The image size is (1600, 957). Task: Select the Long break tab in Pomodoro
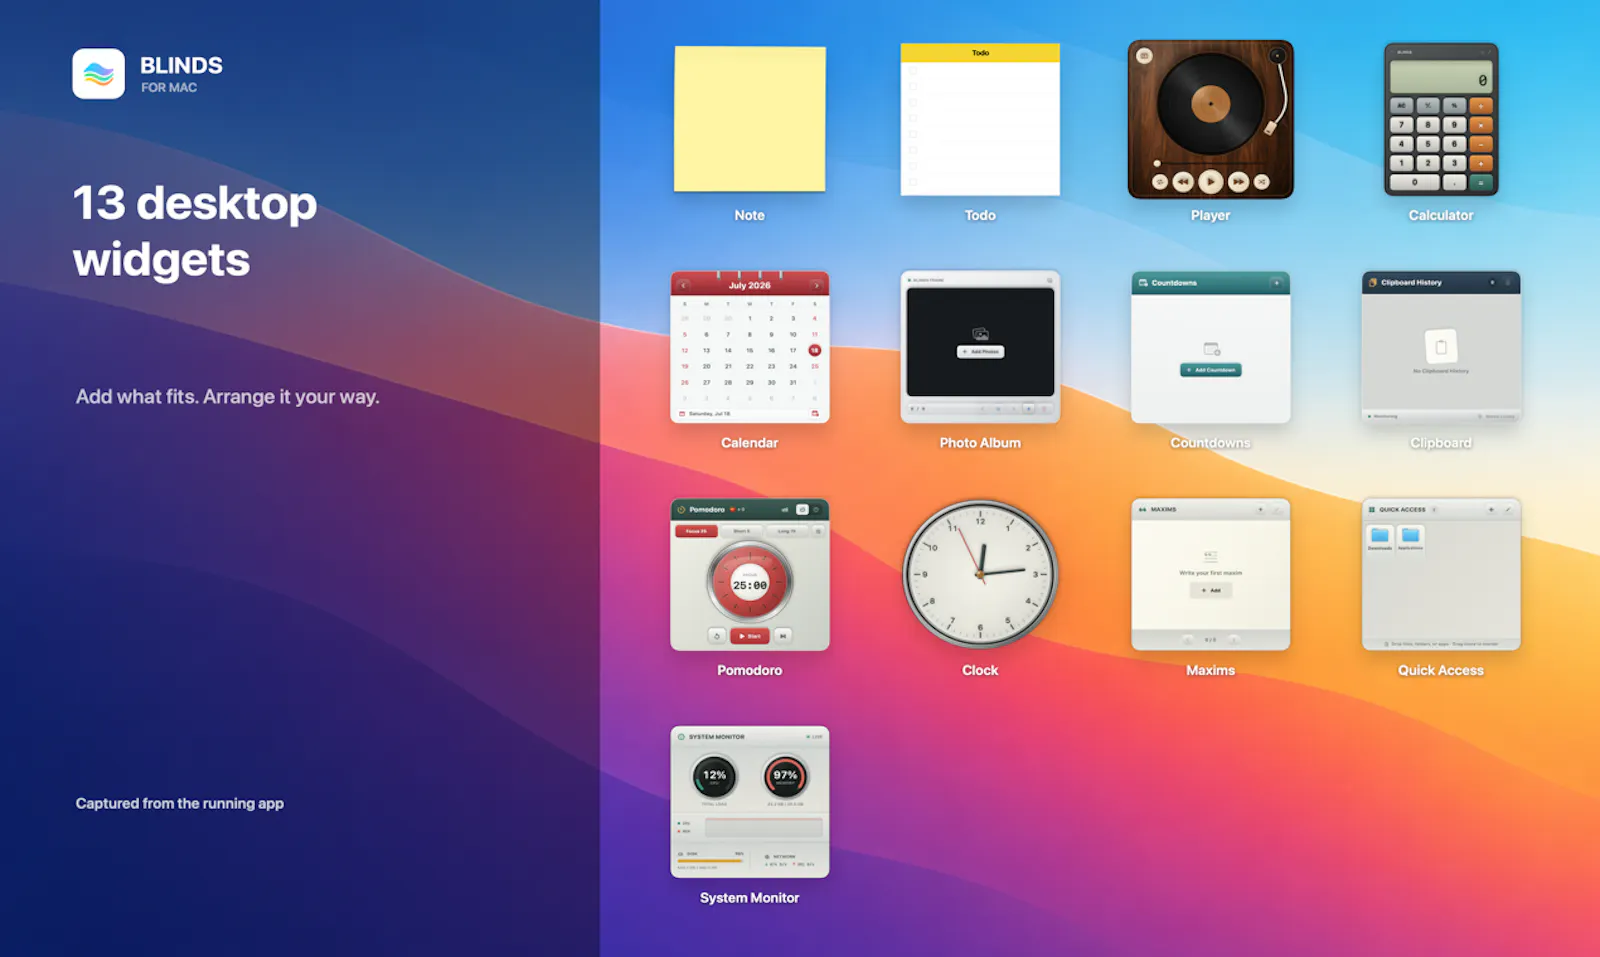click(x=786, y=531)
